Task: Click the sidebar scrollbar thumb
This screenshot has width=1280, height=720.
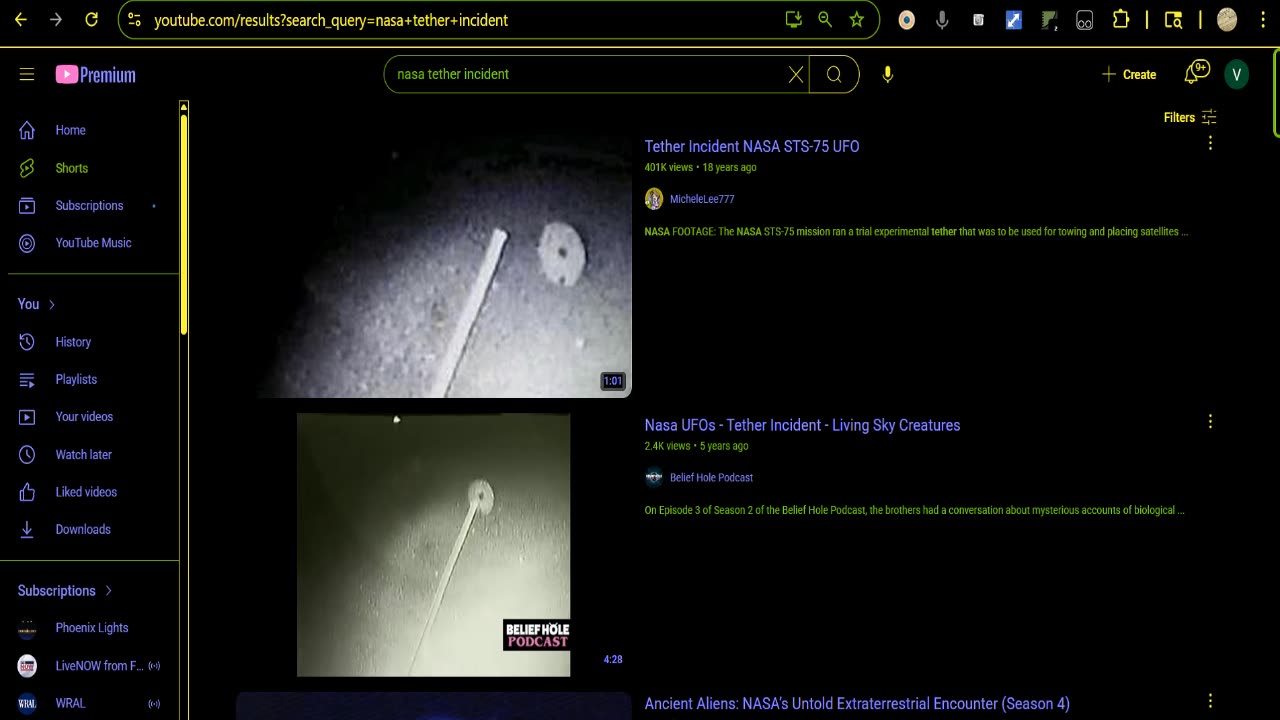Action: [x=184, y=224]
